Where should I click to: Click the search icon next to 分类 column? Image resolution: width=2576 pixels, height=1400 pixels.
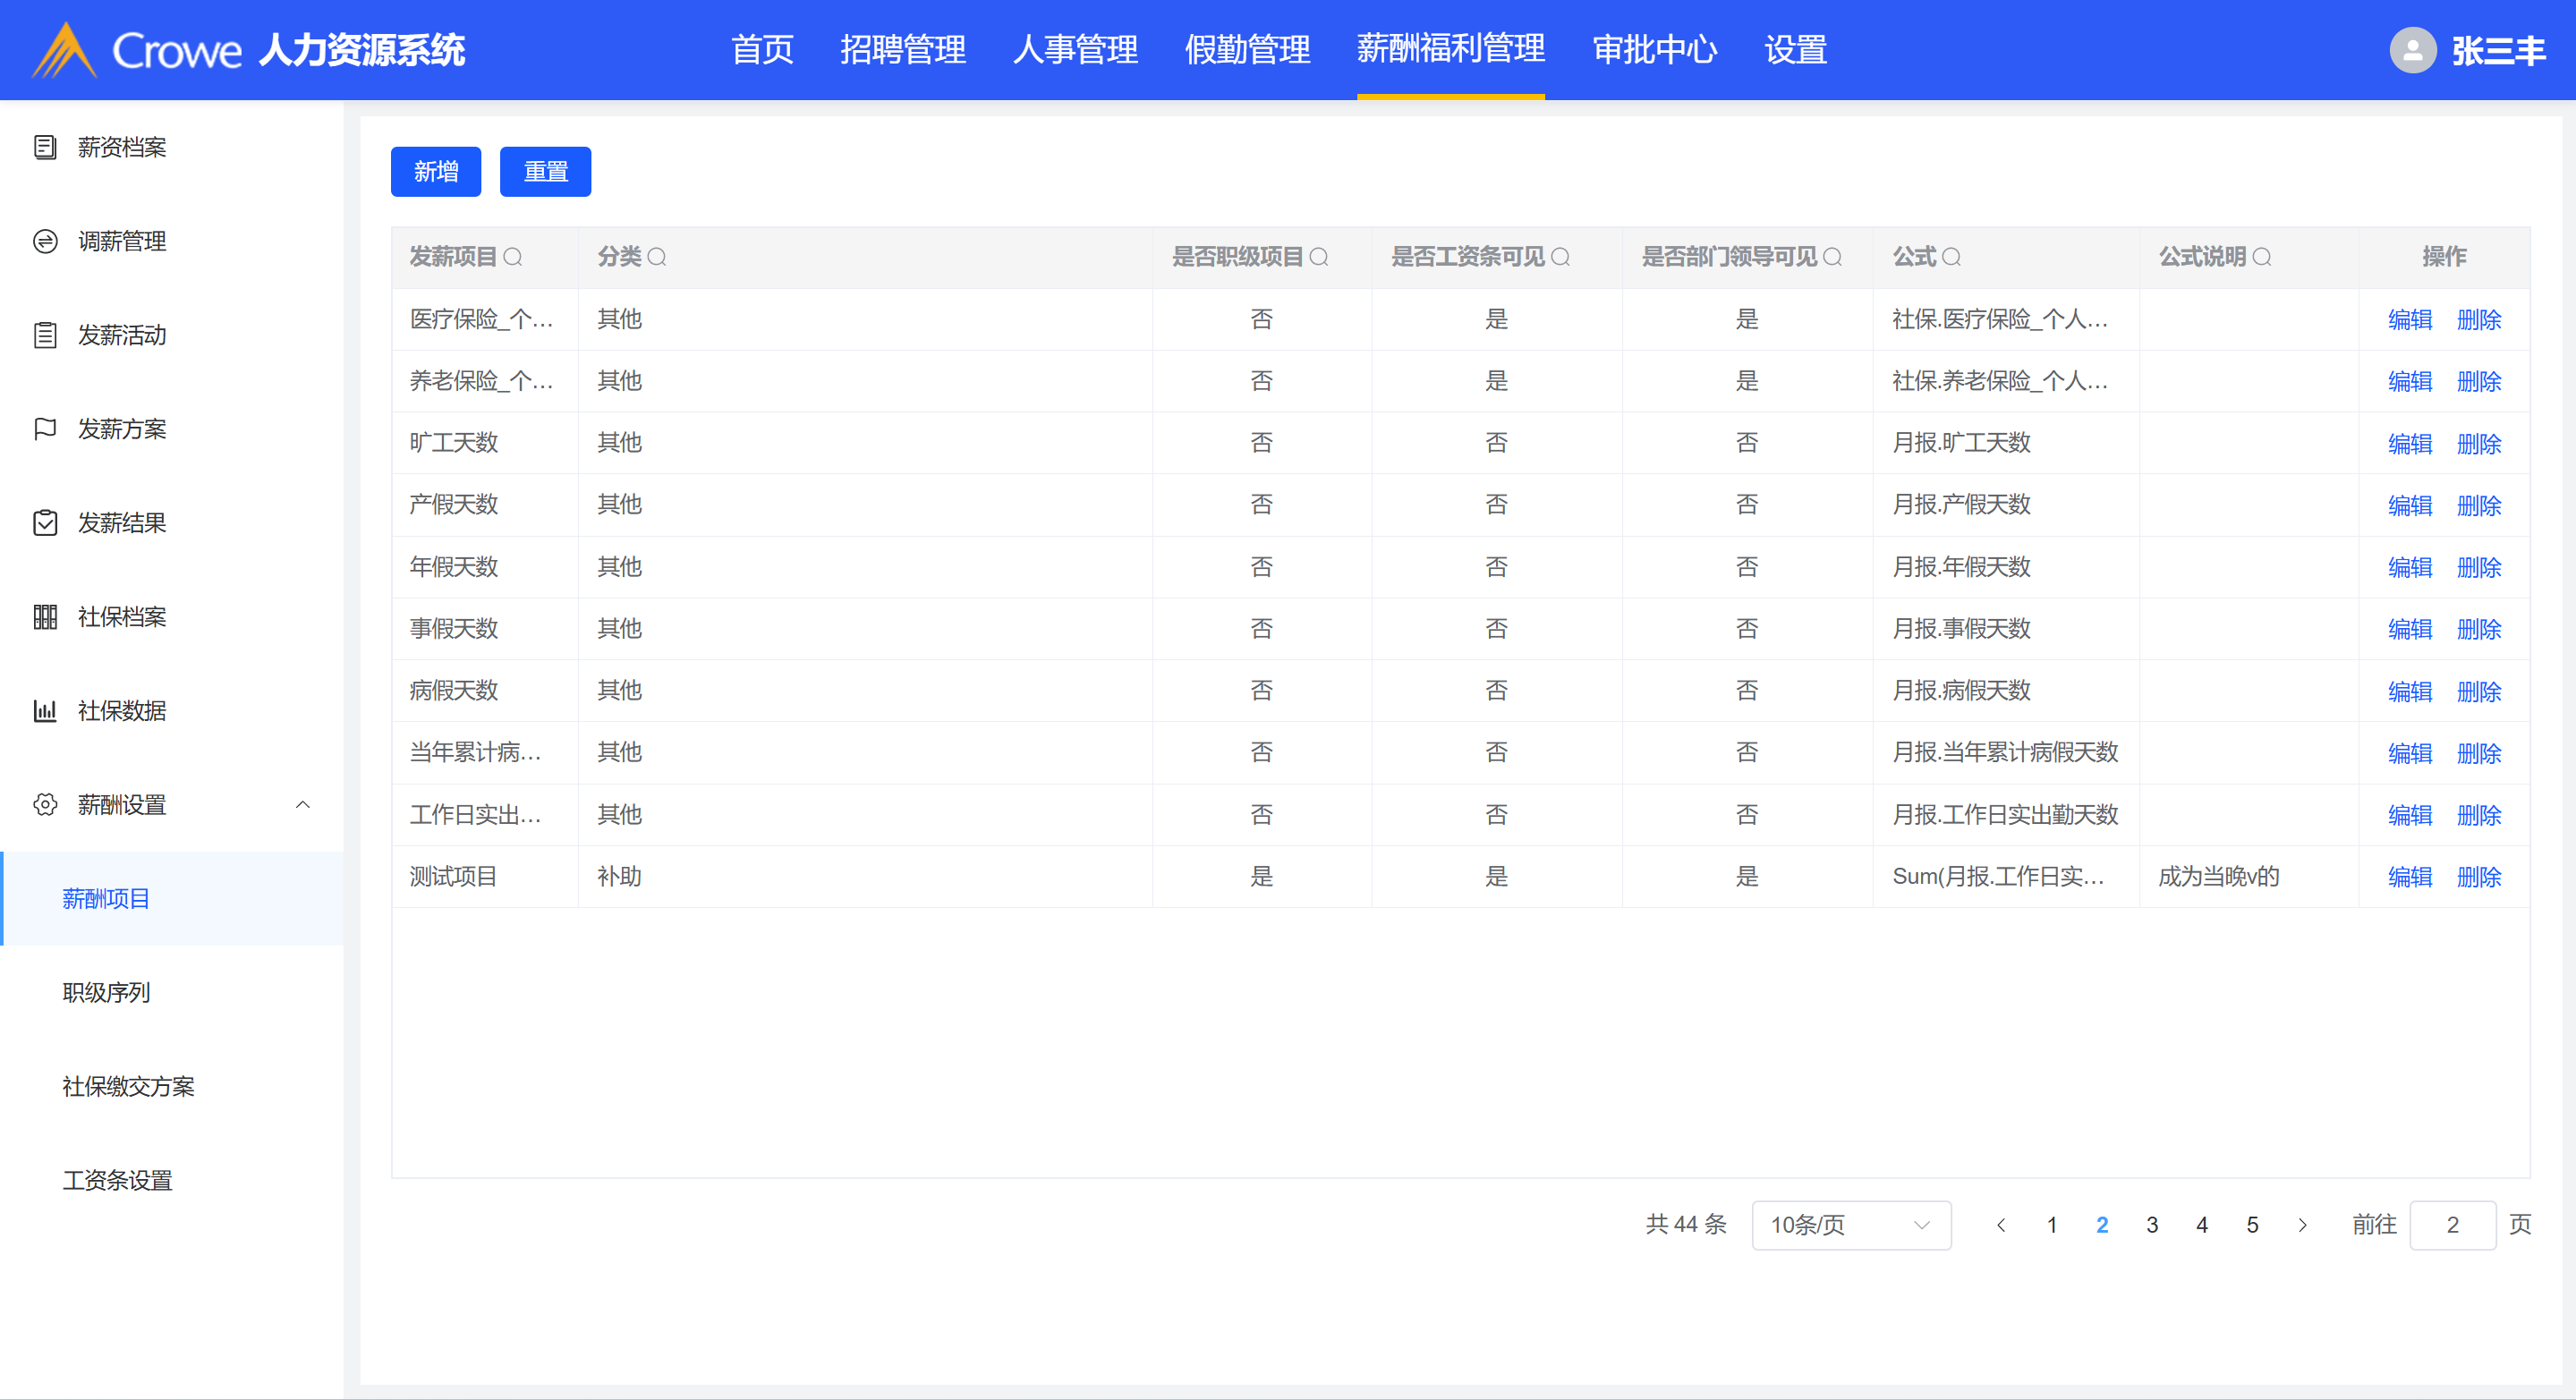click(x=657, y=257)
